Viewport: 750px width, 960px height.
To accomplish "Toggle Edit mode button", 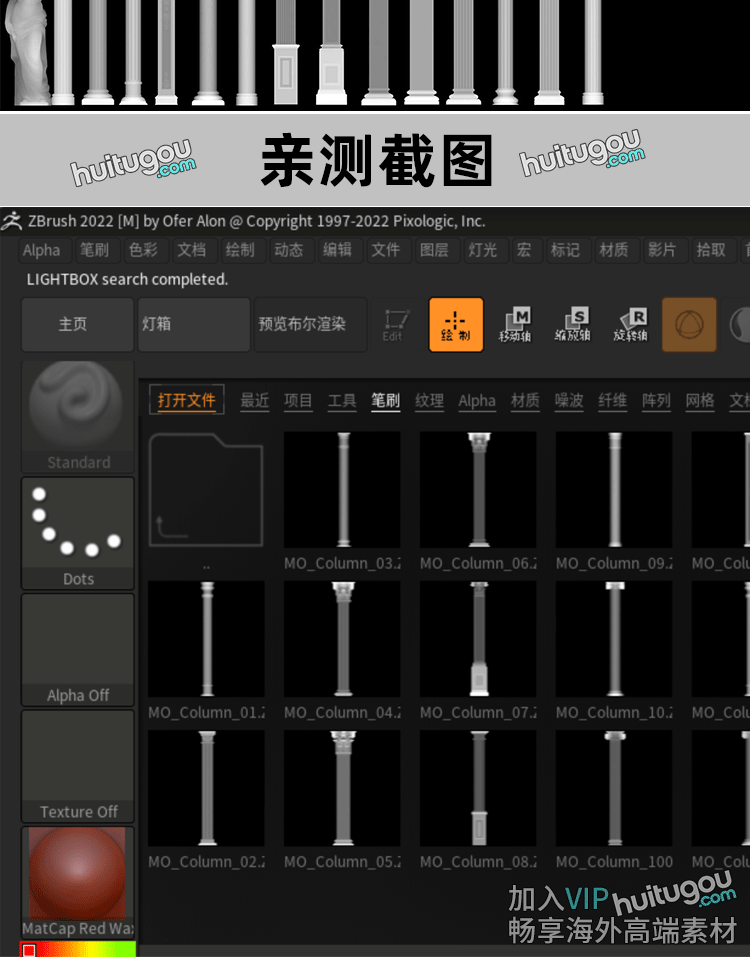I will pyautogui.click(x=396, y=324).
